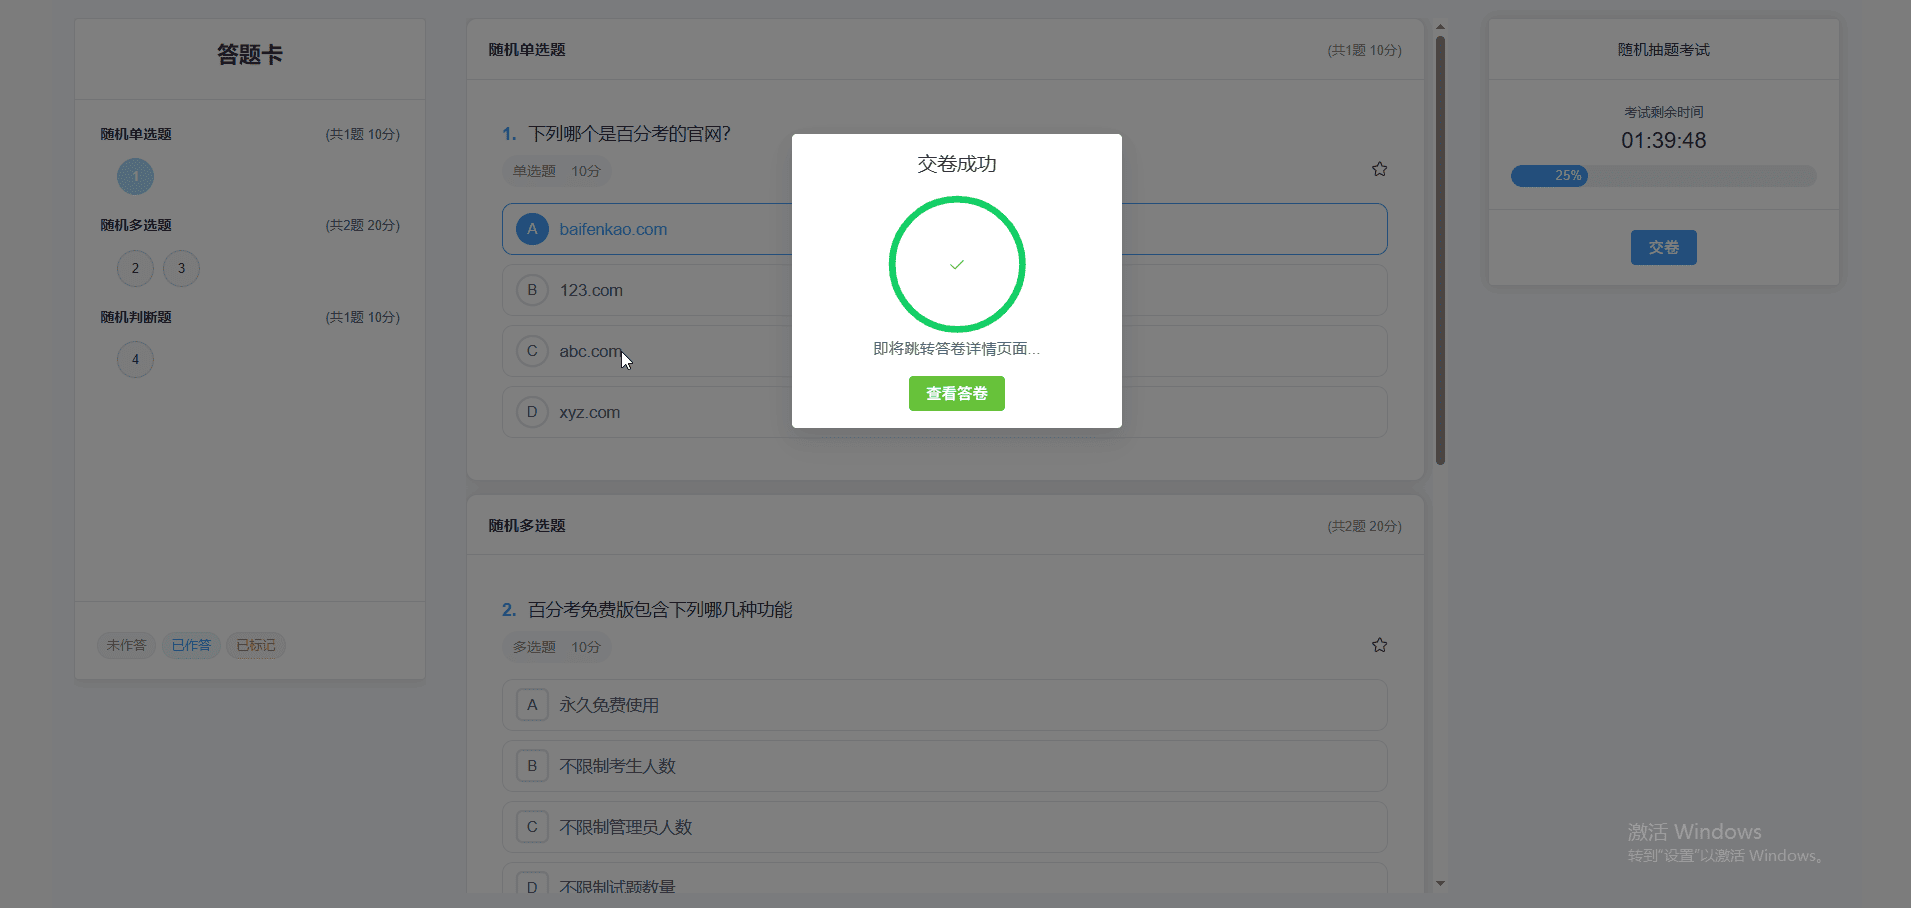
Task: Jump to question 1 in answer card
Action: 135,176
